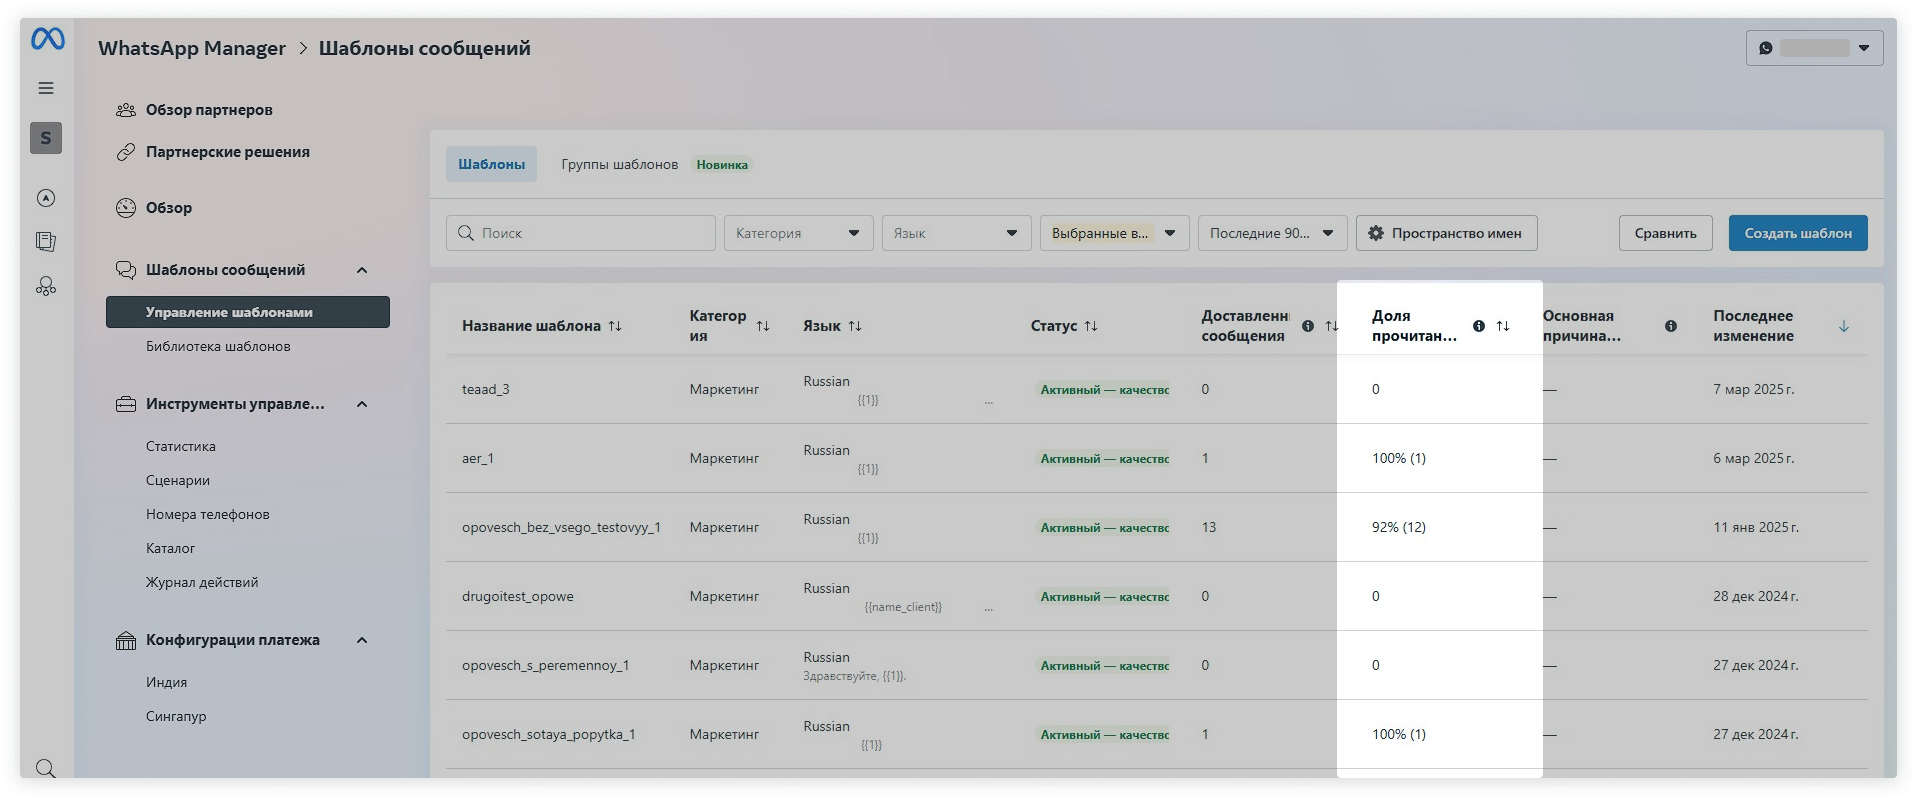The height and width of the screenshot is (800, 1917).
Task: Sort templates by Статус column arrows
Action: [x=1091, y=326]
